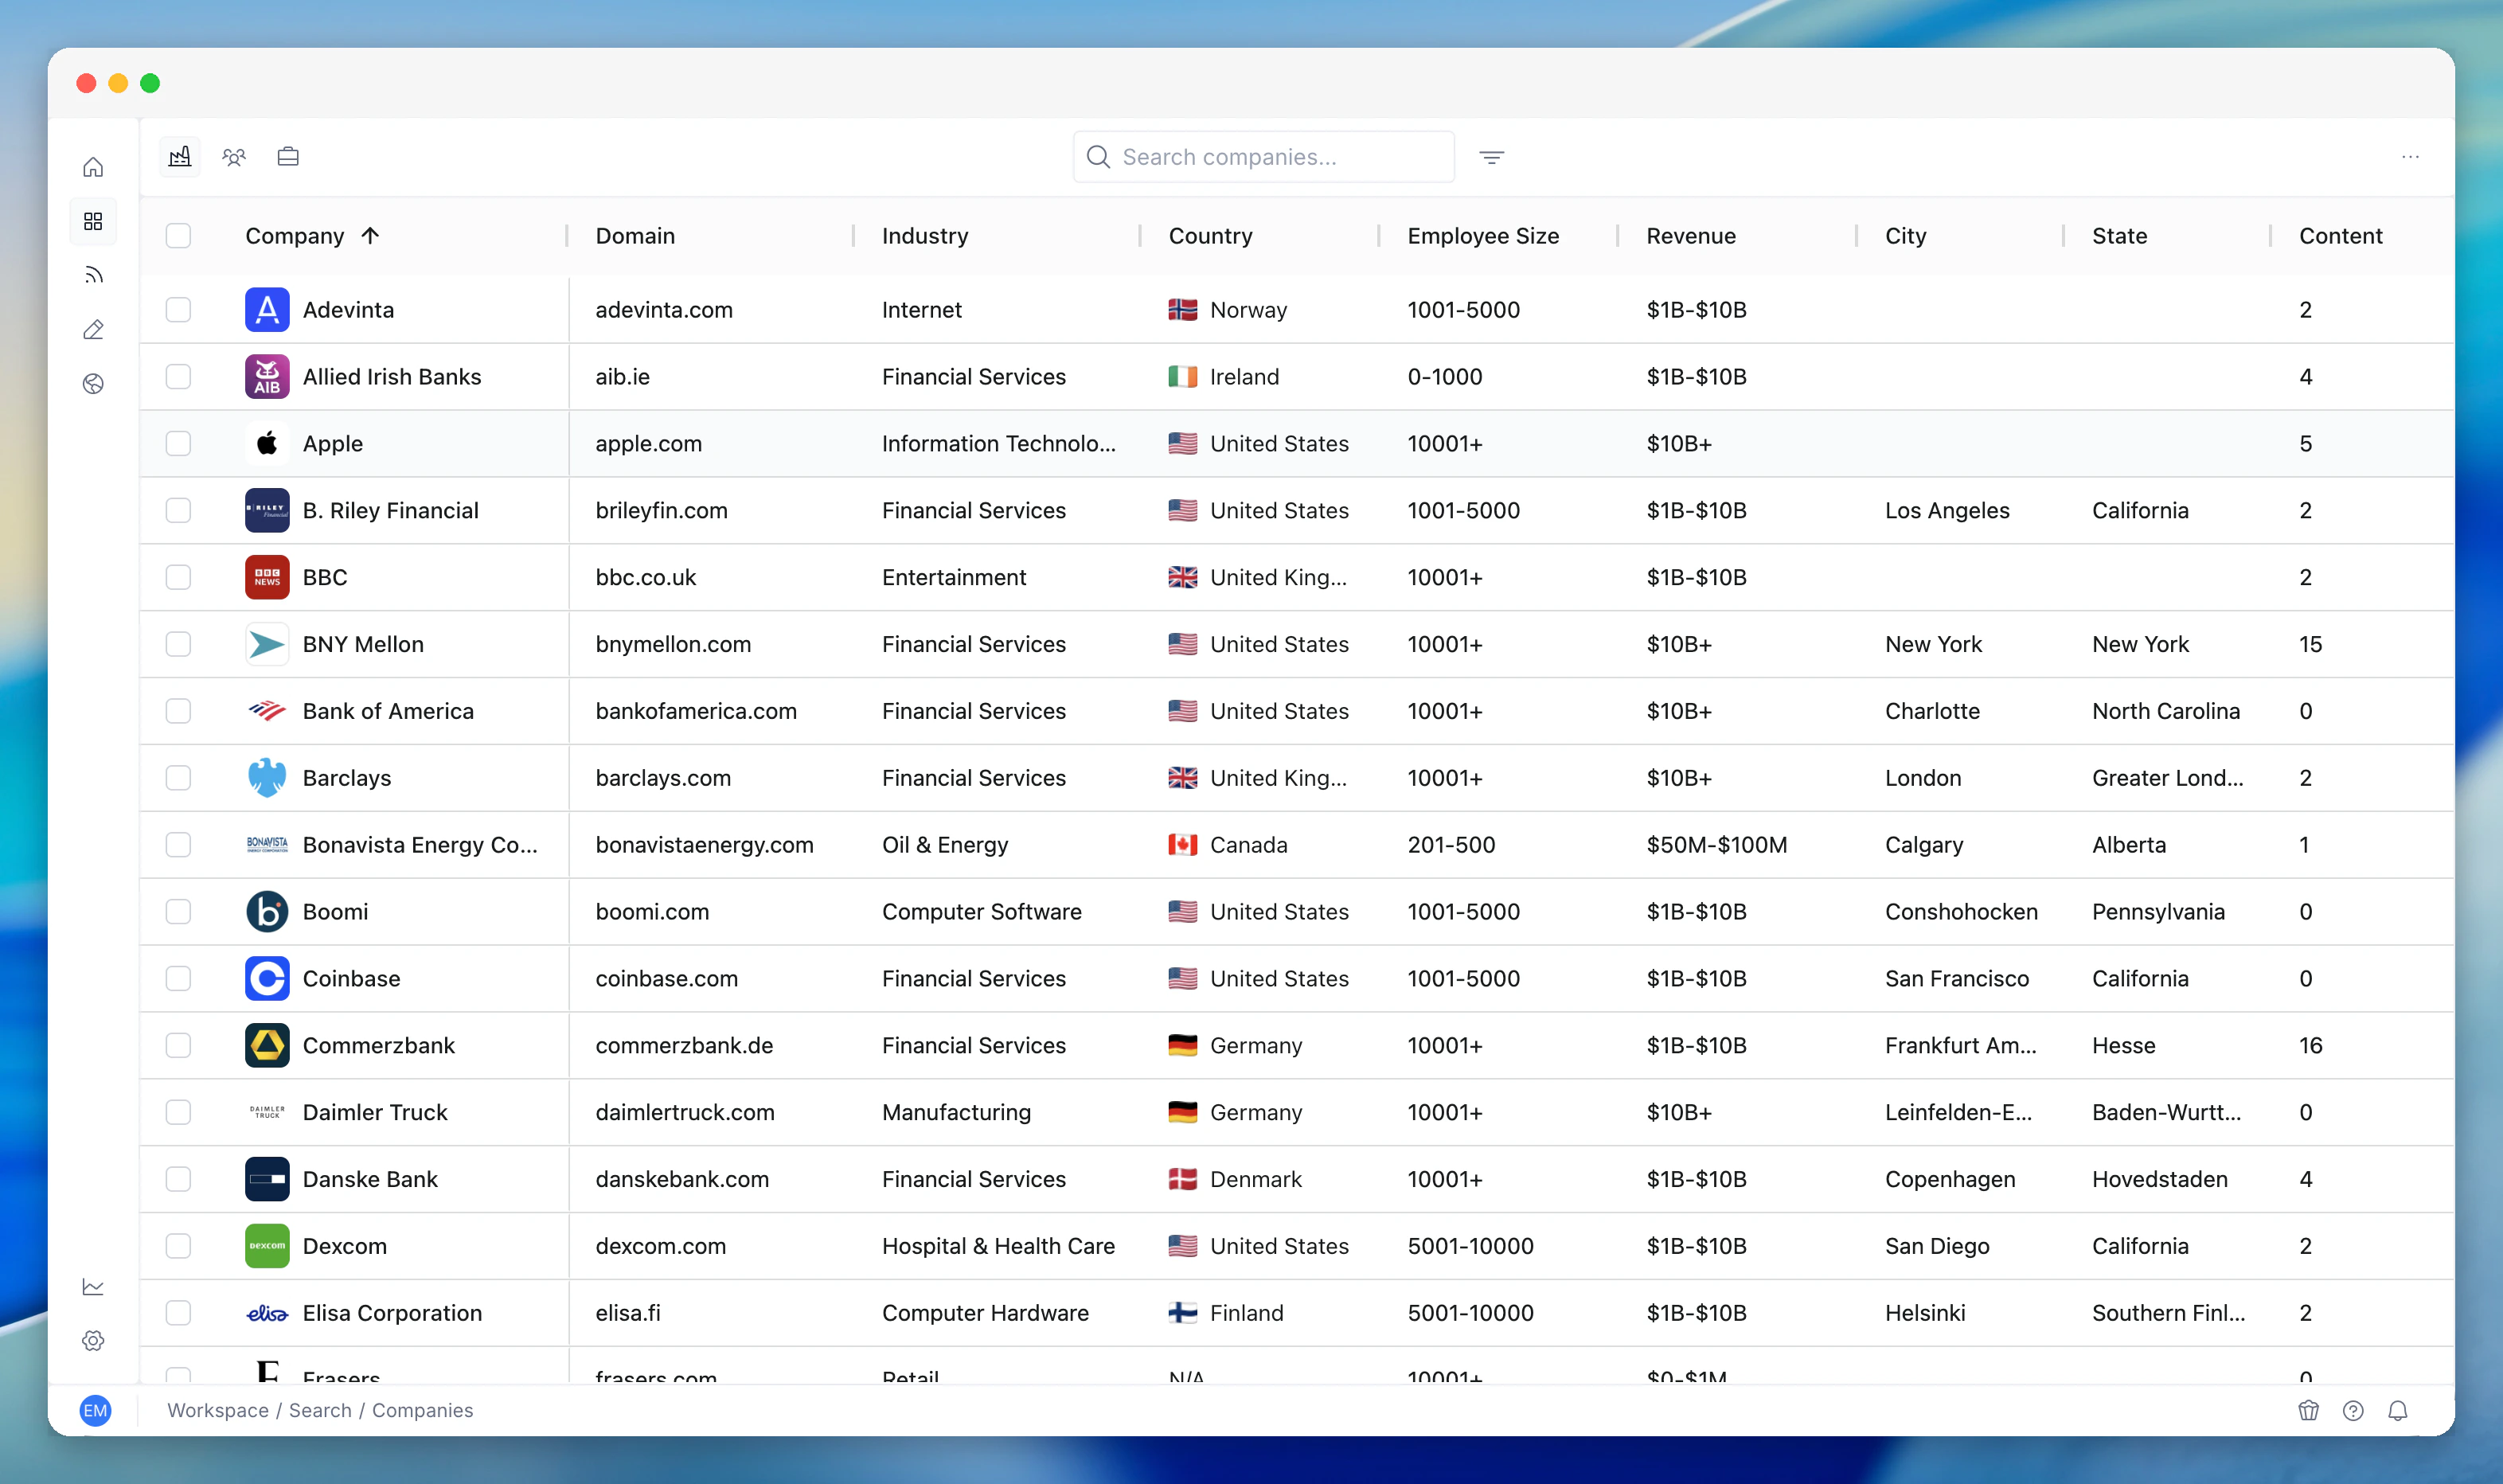The height and width of the screenshot is (1484, 2503).
Task: Click the Dexcom green logo
Action: coord(267,1246)
